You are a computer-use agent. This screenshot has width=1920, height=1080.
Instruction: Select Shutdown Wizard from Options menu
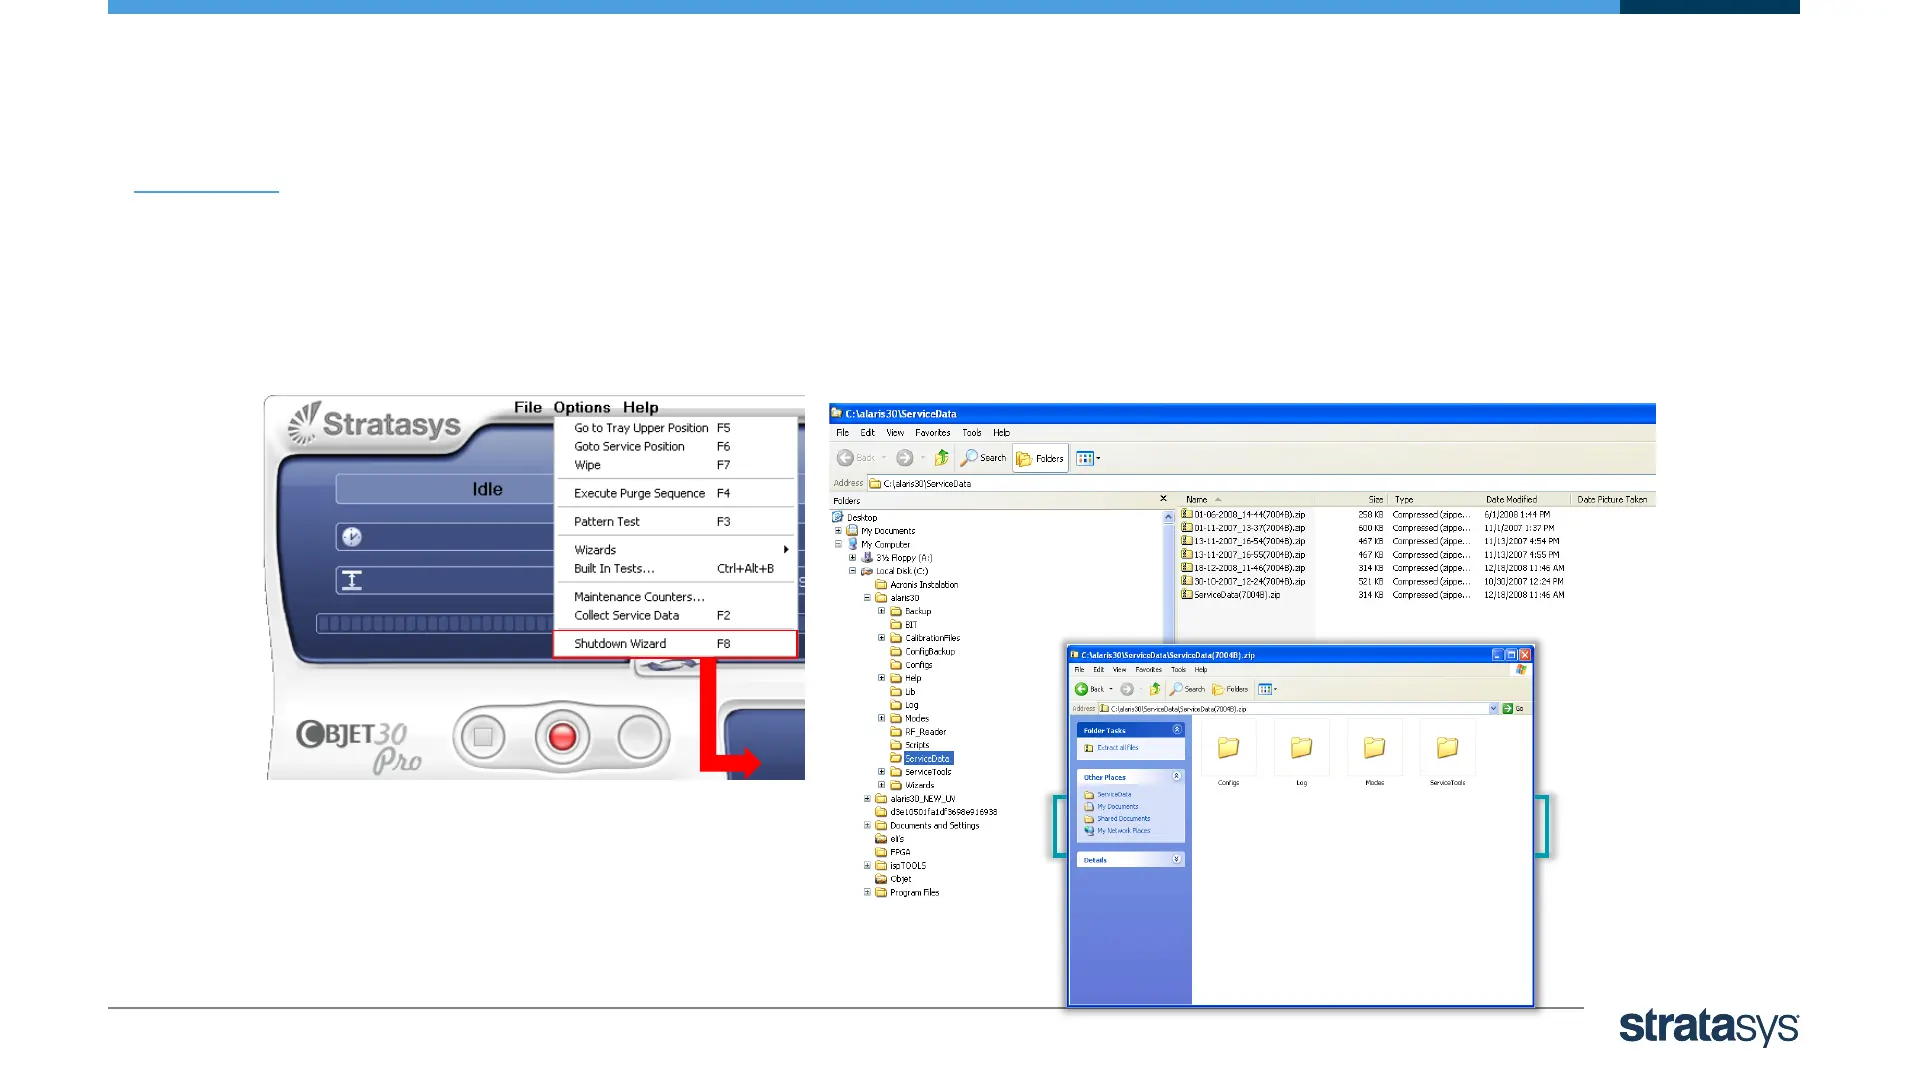pos(620,644)
